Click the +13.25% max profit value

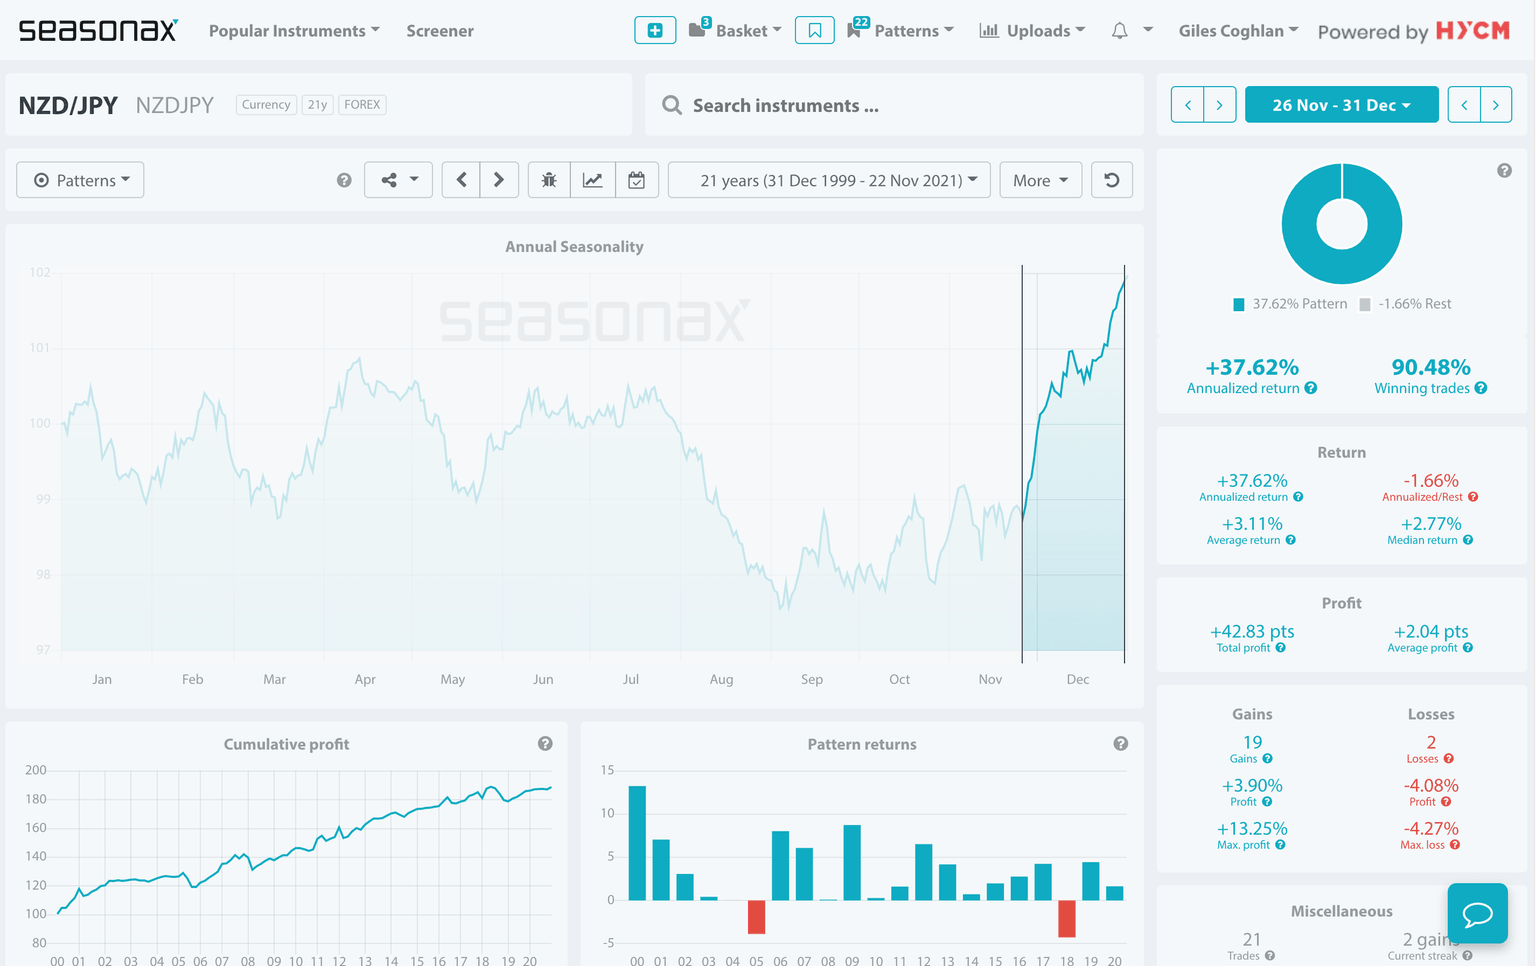[x=1252, y=828]
